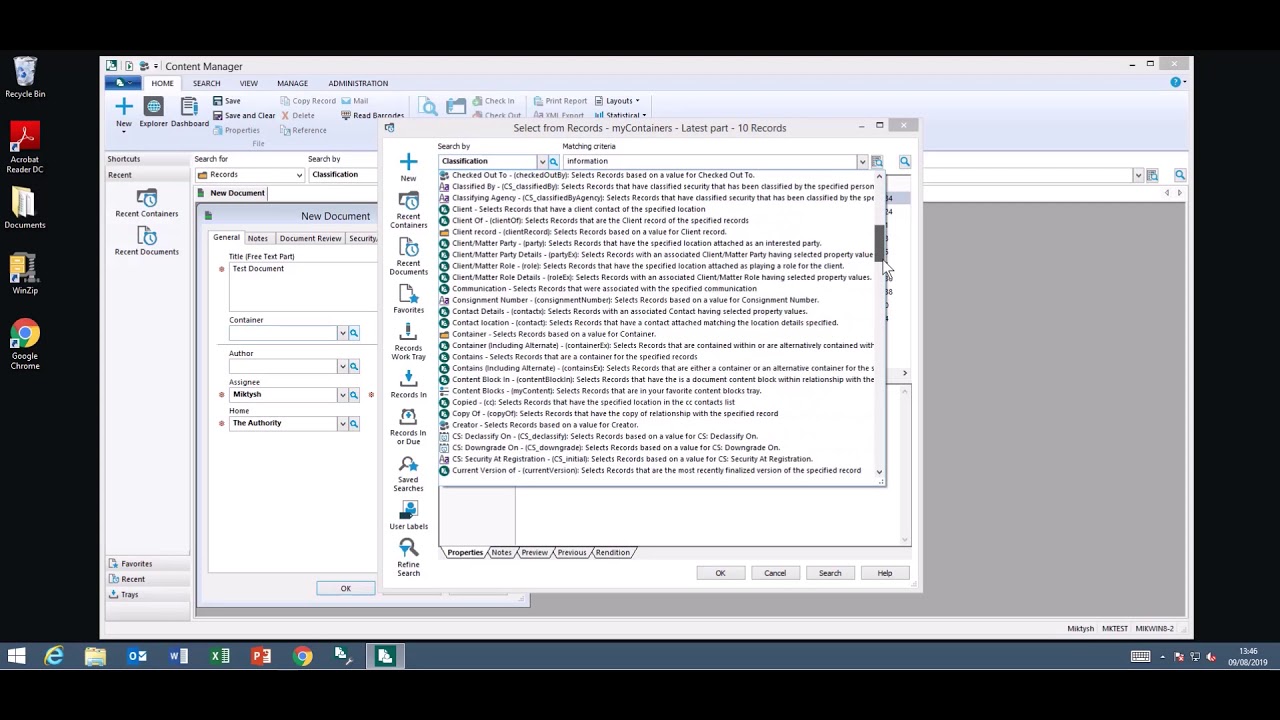This screenshot has height=720, width=1280.
Task: Click Recent Containers icon in dialog sidebar
Action: (x=408, y=210)
